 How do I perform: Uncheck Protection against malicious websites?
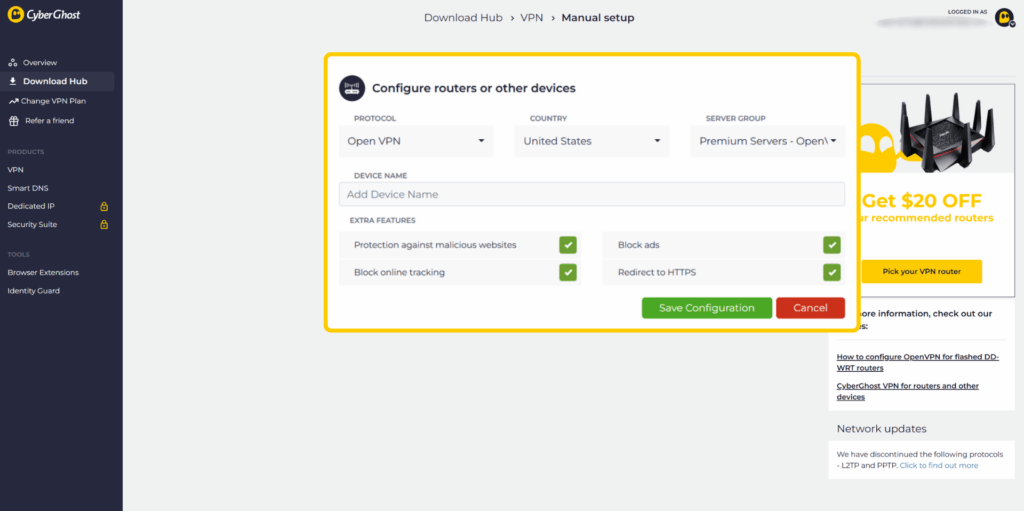[x=567, y=245]
